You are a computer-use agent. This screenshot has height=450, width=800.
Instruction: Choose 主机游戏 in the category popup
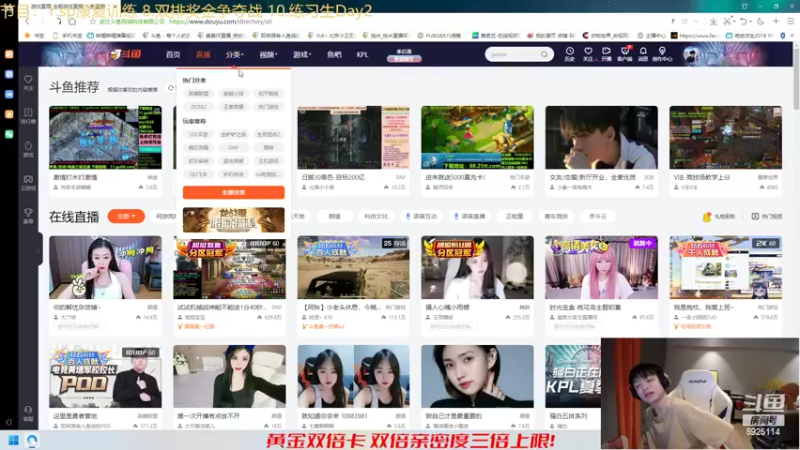[268, 161]
